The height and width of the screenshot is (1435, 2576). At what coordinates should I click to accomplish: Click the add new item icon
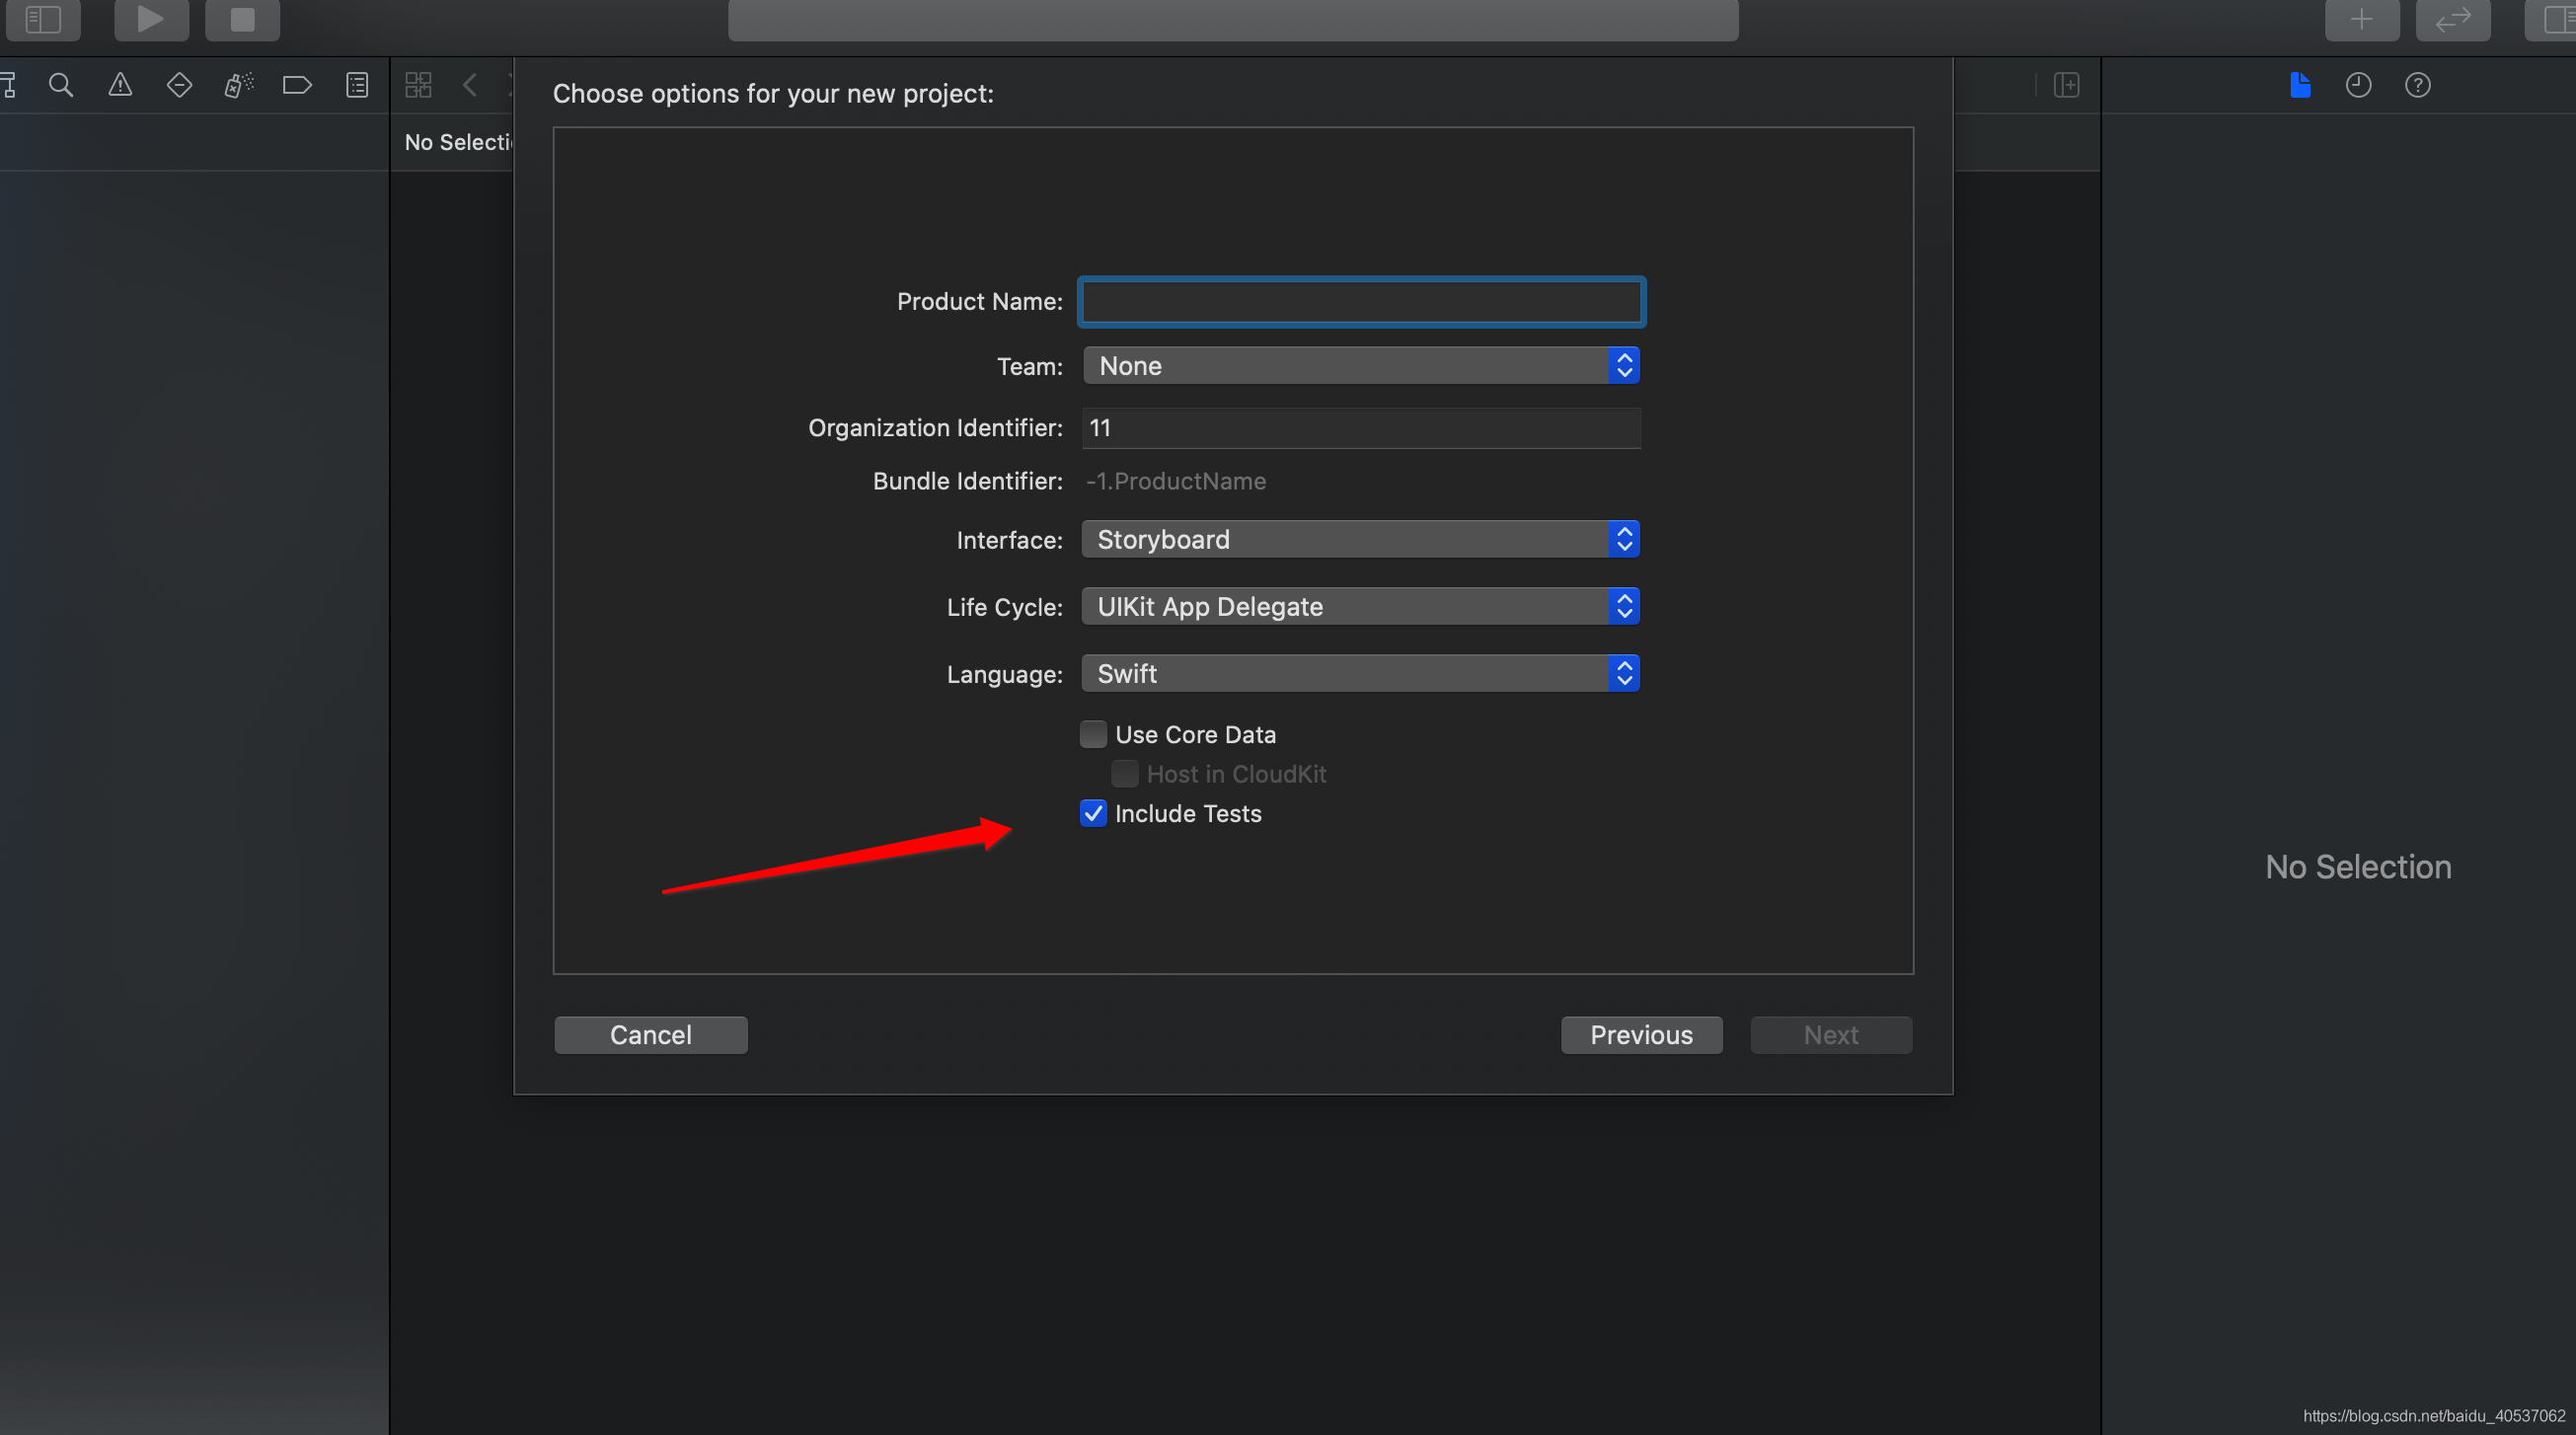pyautogui.click(x=2357, y=20)
